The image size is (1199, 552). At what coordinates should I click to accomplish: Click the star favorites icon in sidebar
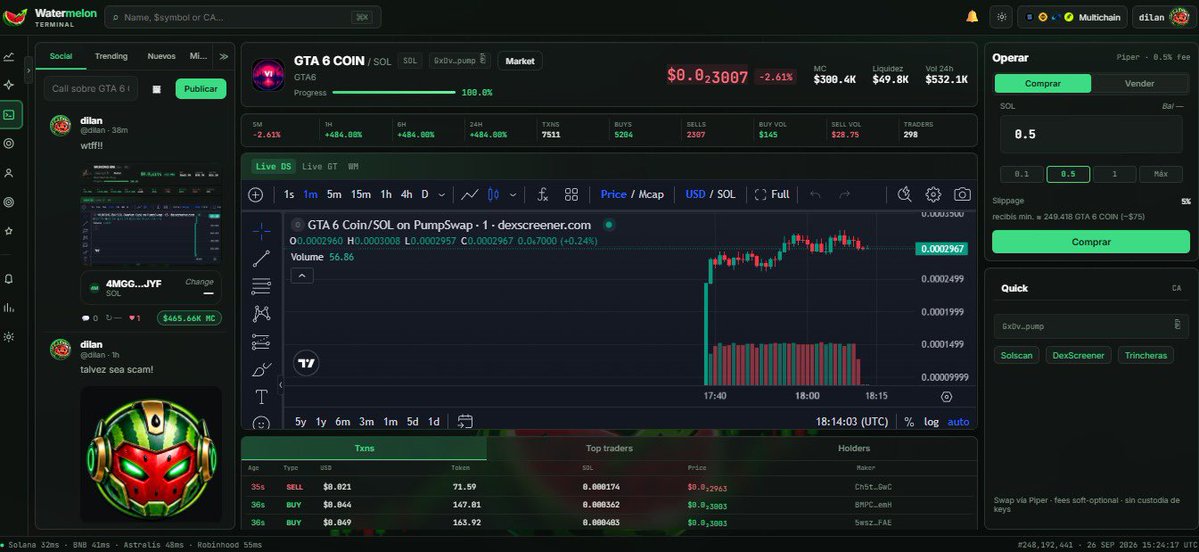click(x=9, y=231)
